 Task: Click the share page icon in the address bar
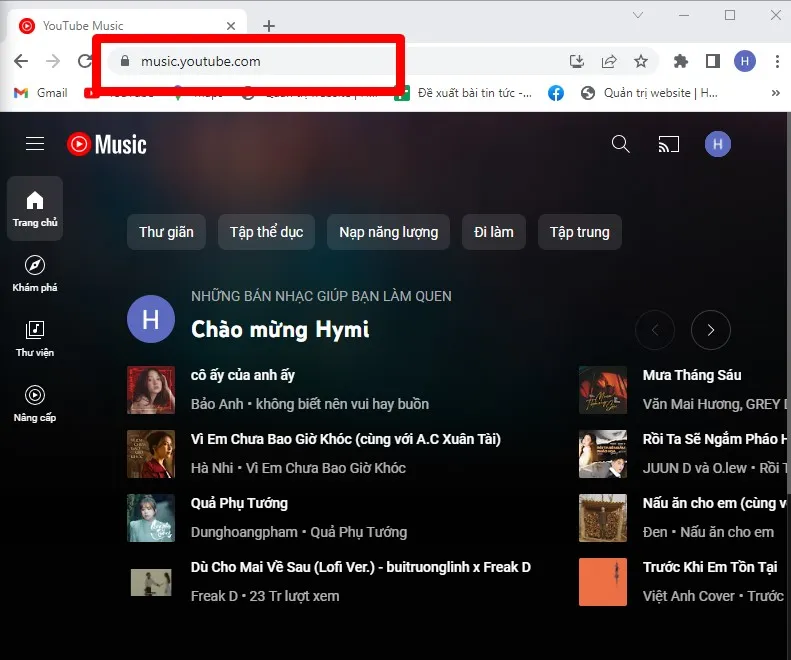(x=609, y=61)
